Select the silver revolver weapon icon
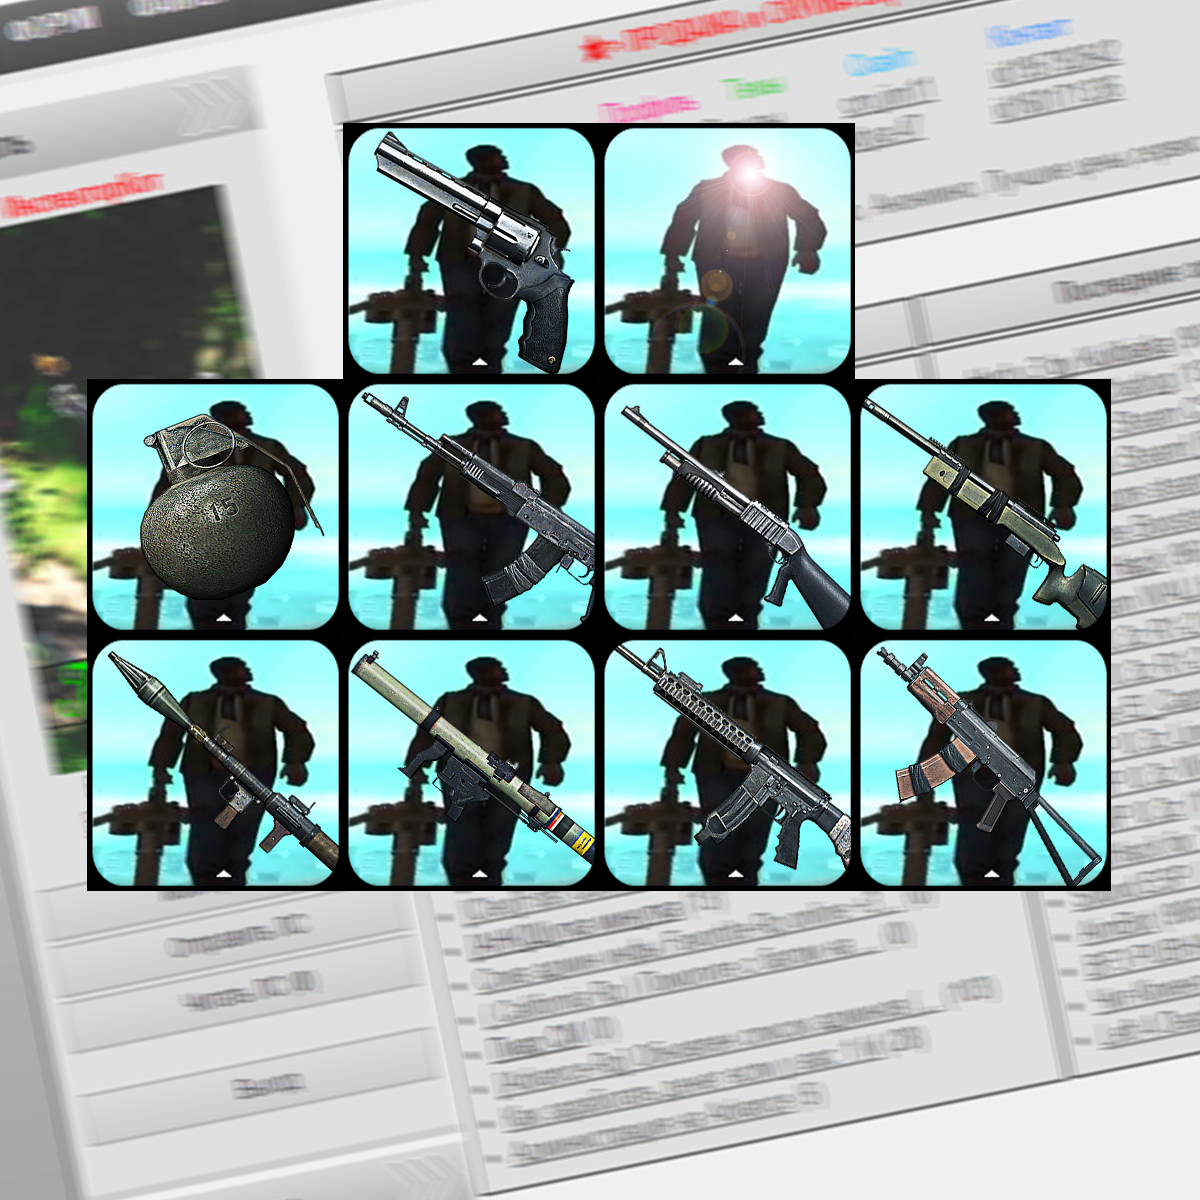The height and width of the screenshot is (1200, 1200). coord(470,250)
